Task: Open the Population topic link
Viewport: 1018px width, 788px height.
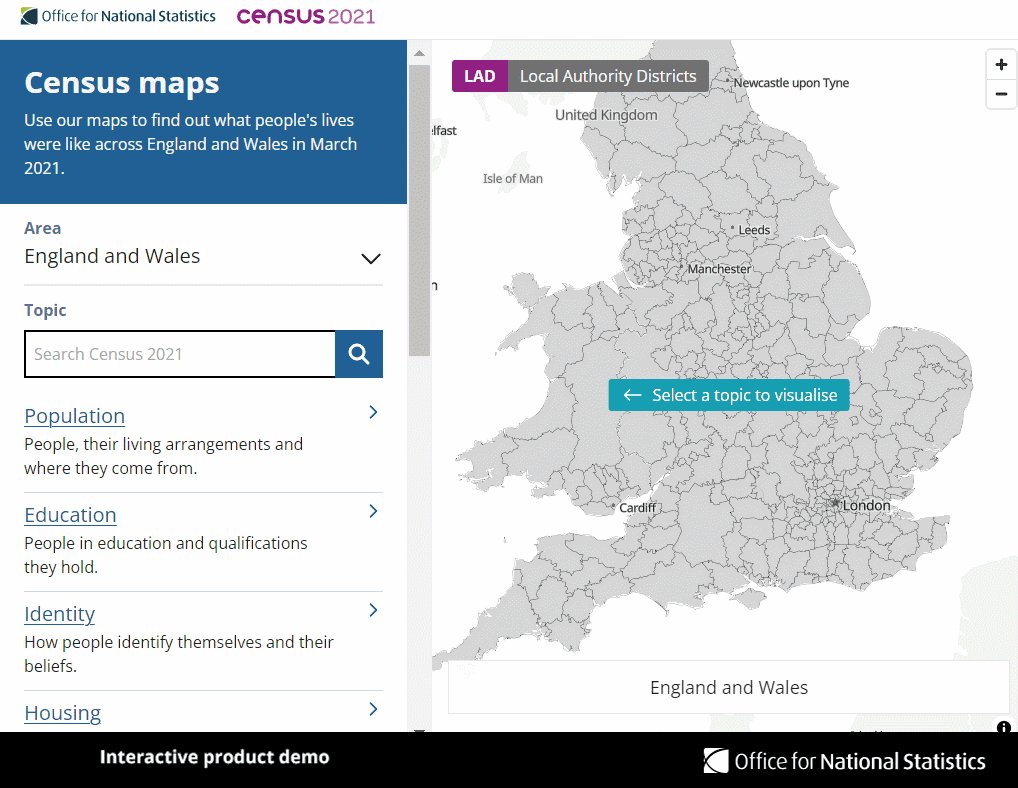Action: pyautogui.click(x=74, y=415)
